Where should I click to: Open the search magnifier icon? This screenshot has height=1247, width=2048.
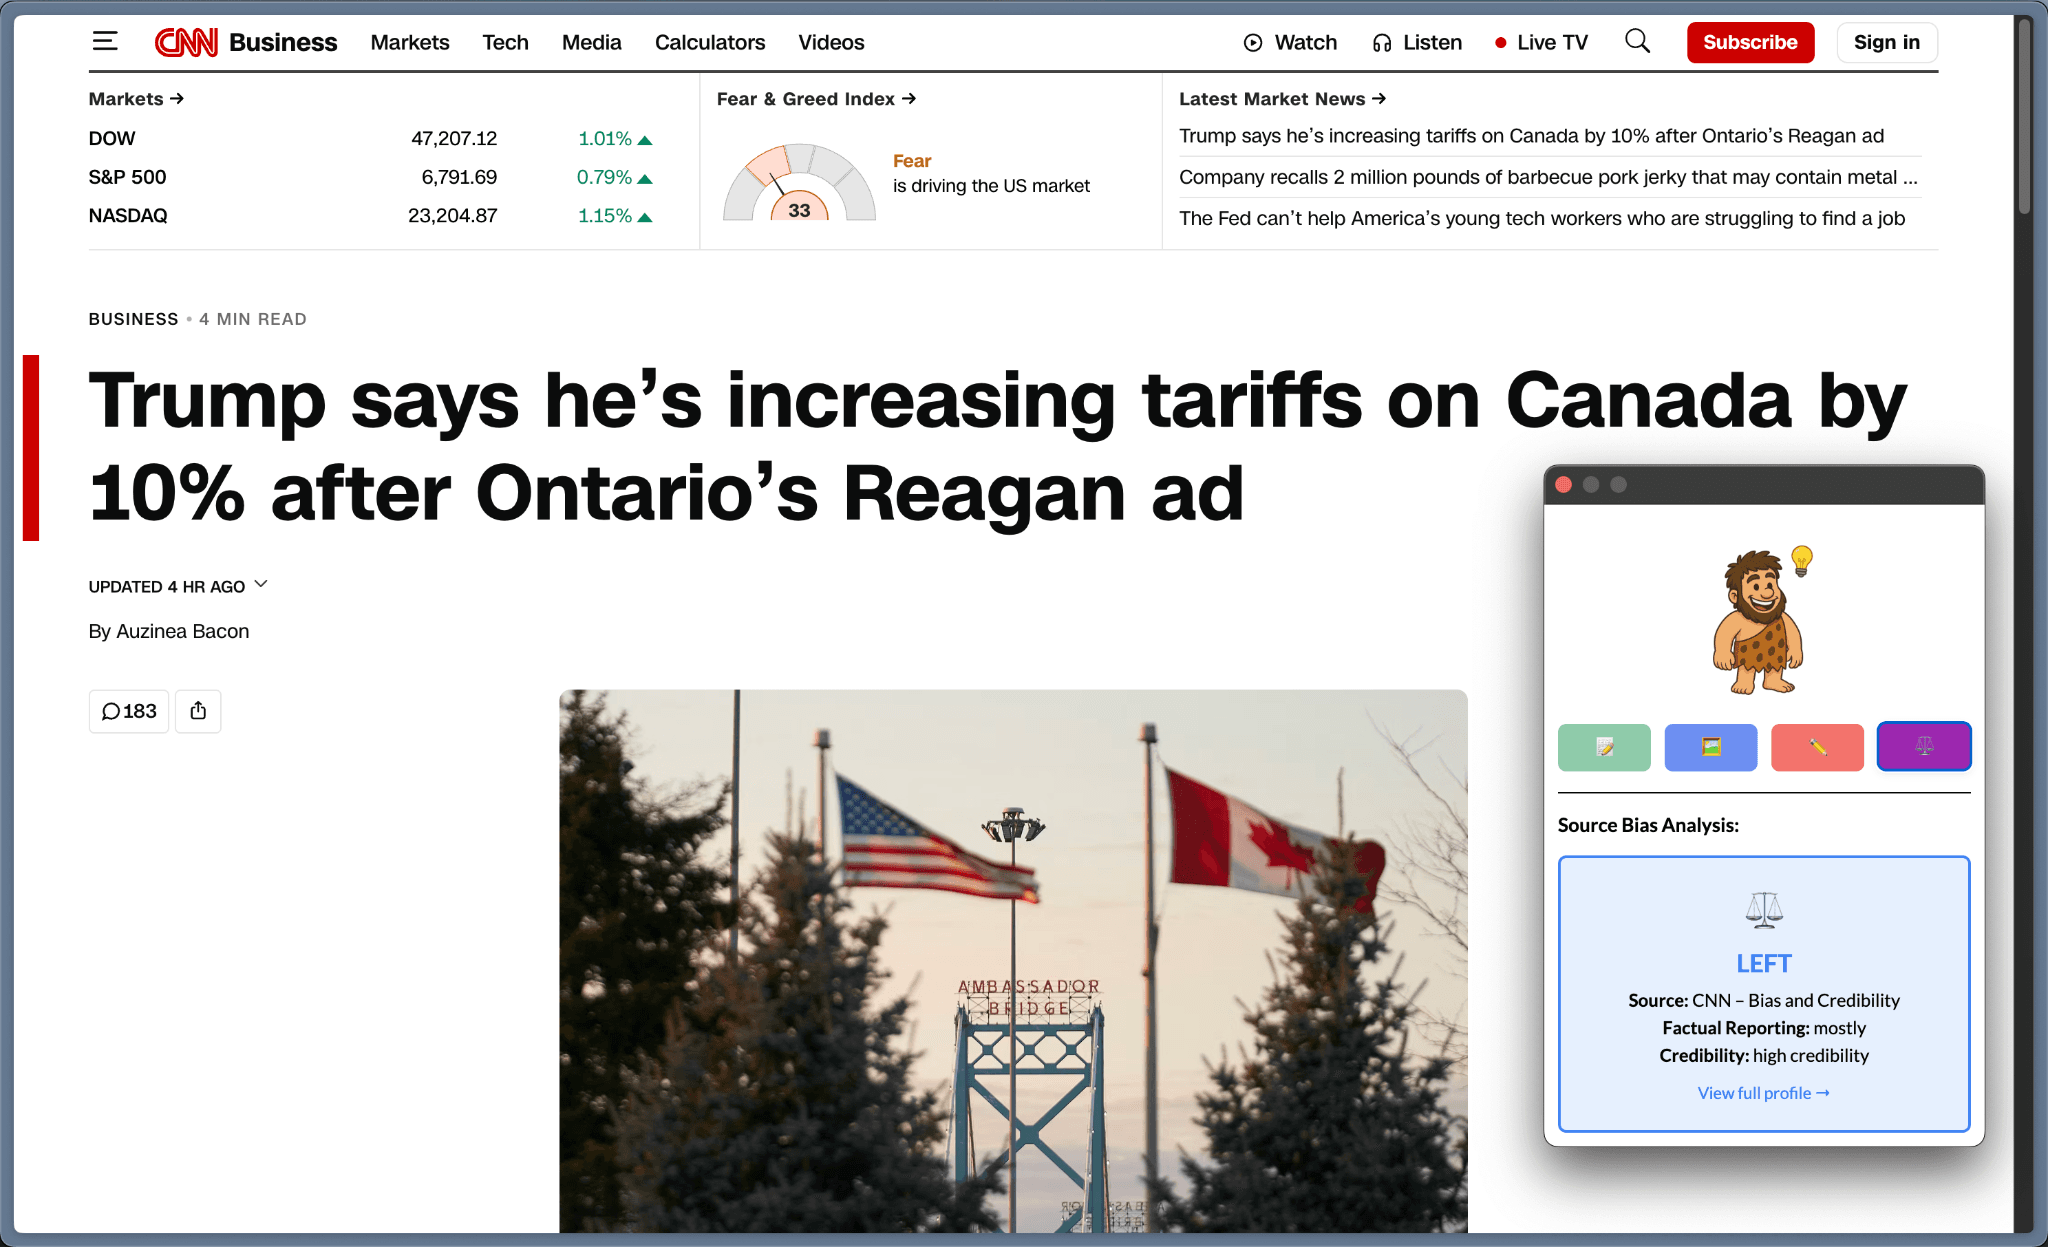coord(1637,41)
